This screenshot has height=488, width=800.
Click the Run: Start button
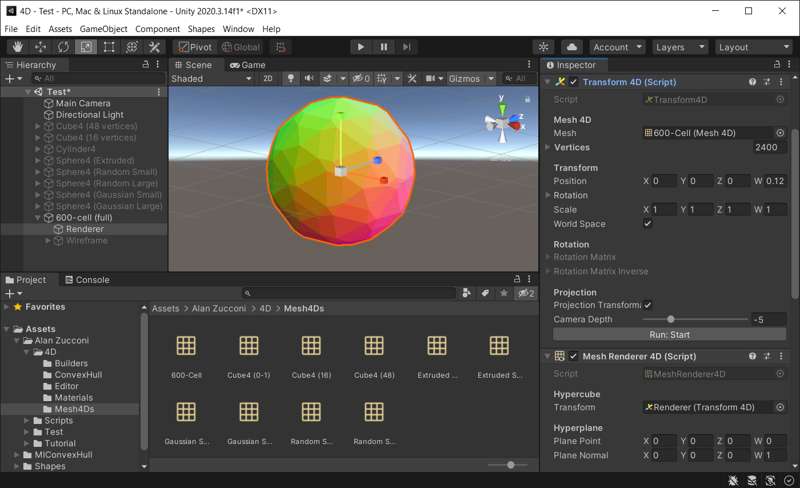669,334
